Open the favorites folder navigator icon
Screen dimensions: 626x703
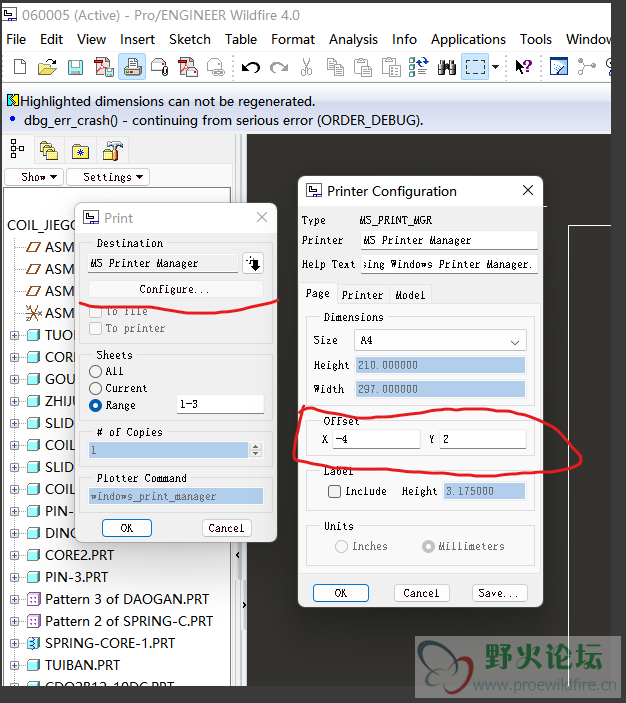click(x=80, y=152)
